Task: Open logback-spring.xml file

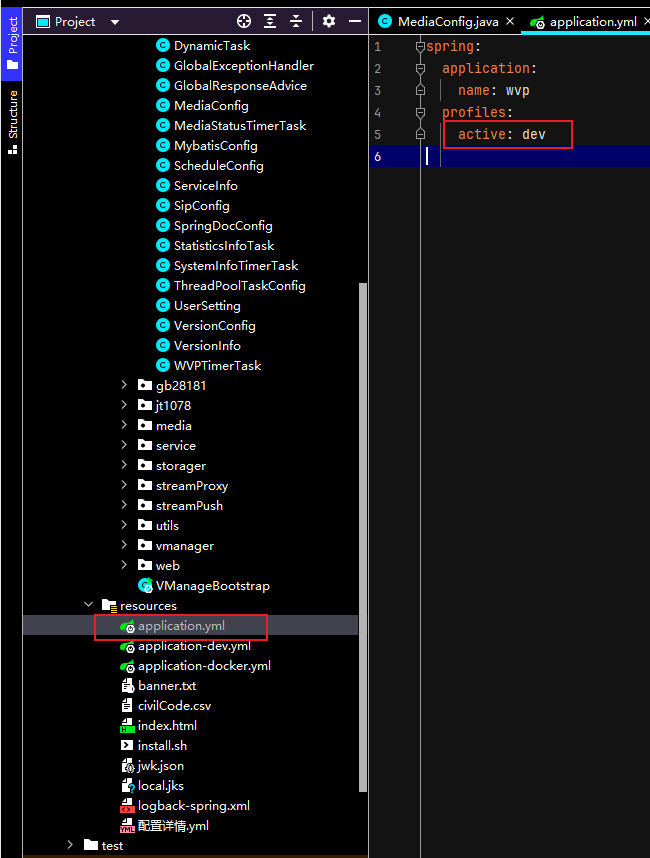Action: pyautogui.click(x=185, y=806)
